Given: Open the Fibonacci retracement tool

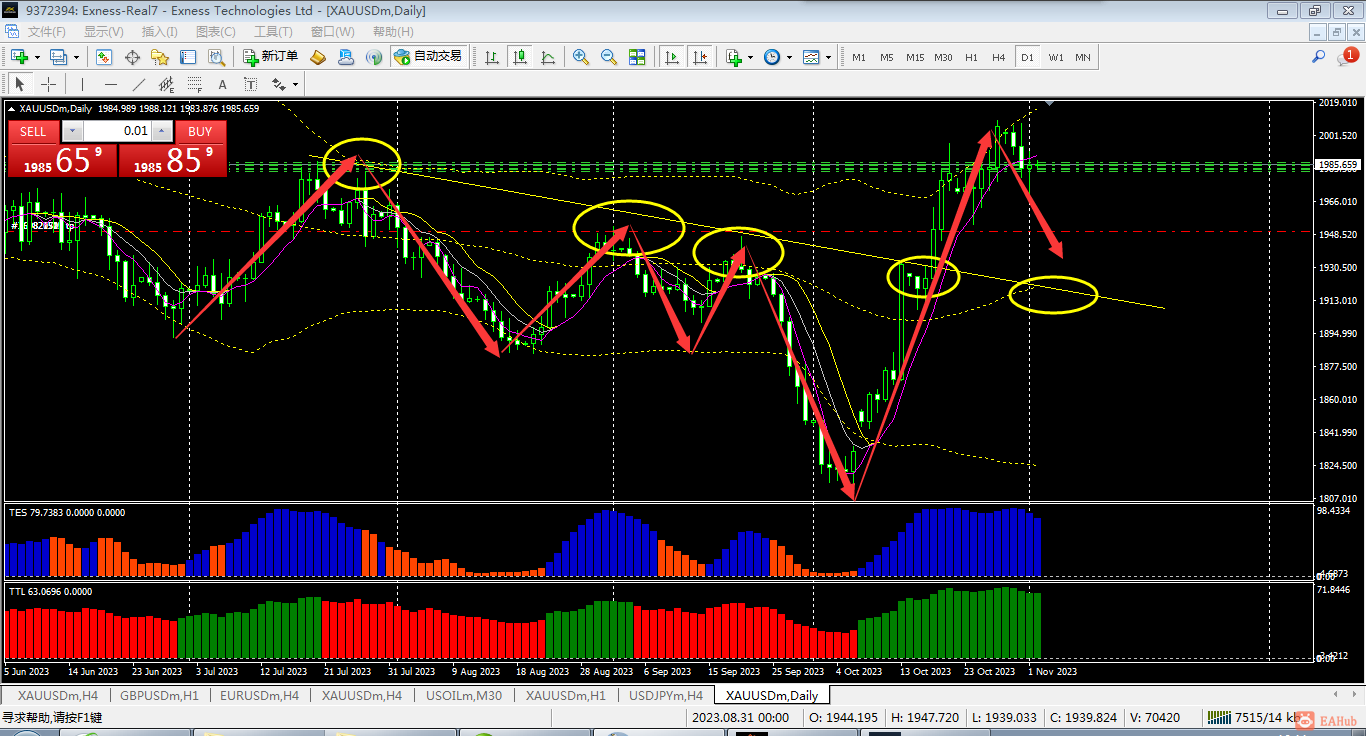Looking at the screenshot, I should pyautogui.click(x=194, y=84).
